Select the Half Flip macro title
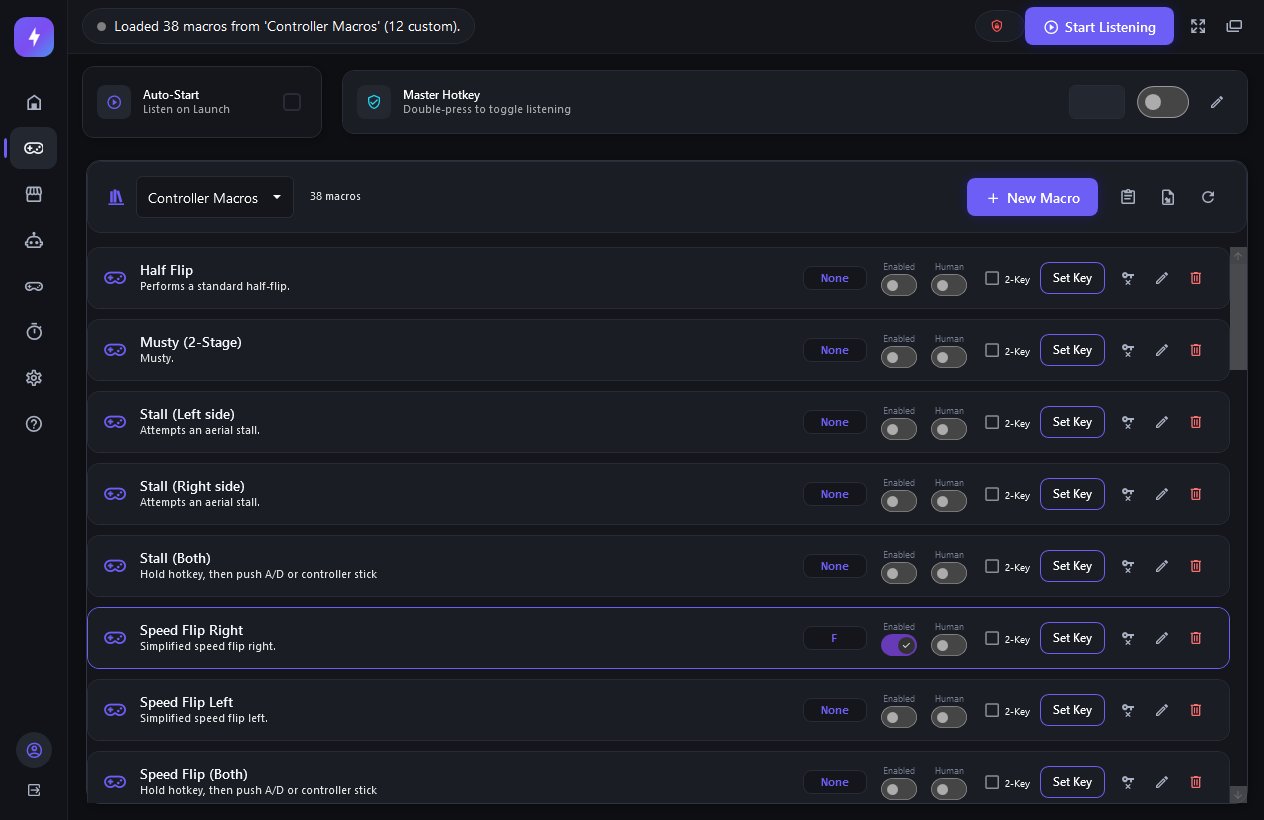 point(166,270)
